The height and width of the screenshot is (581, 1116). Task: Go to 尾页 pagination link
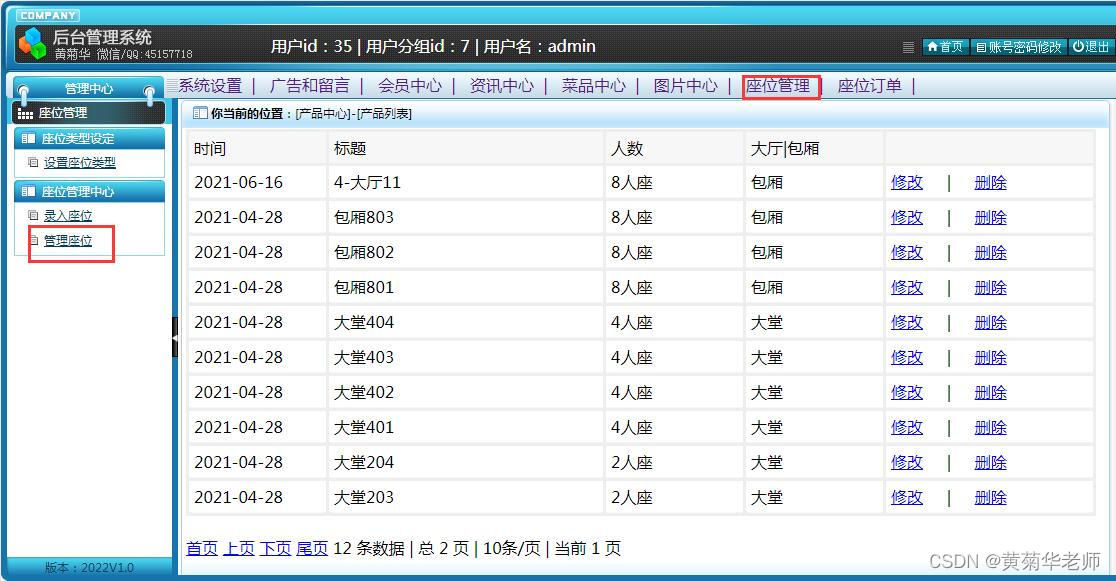tap(312, 548)
